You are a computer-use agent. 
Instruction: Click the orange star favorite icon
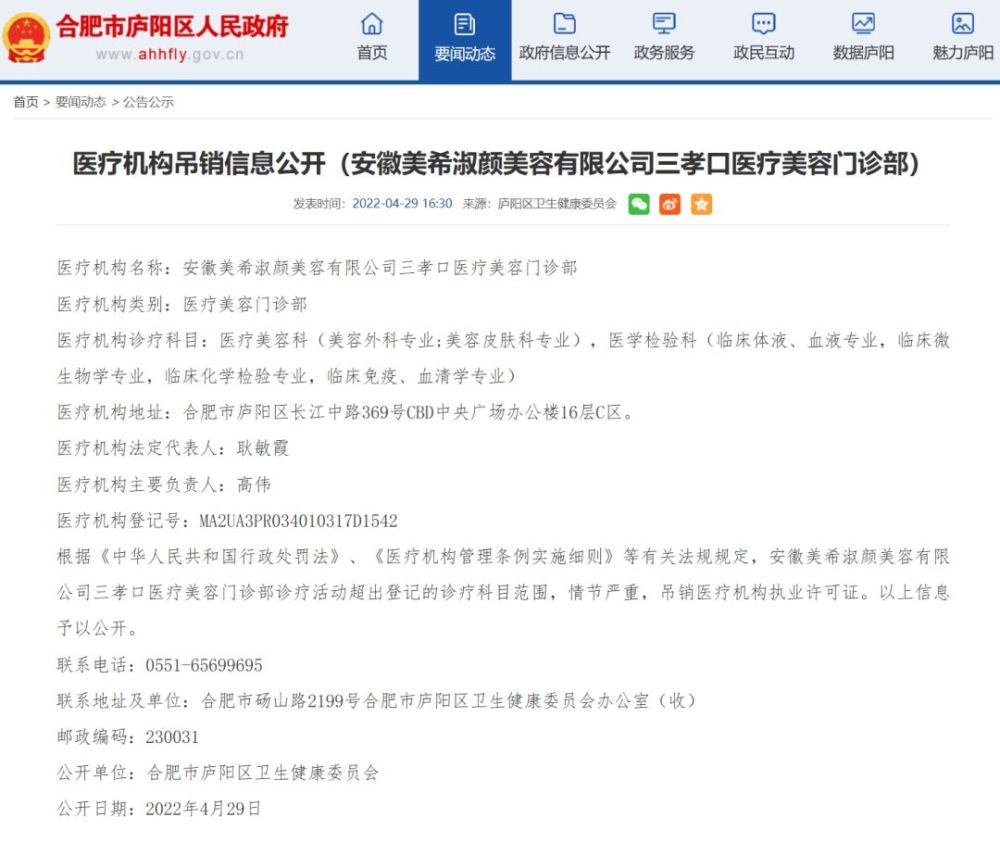pos(701,204)
